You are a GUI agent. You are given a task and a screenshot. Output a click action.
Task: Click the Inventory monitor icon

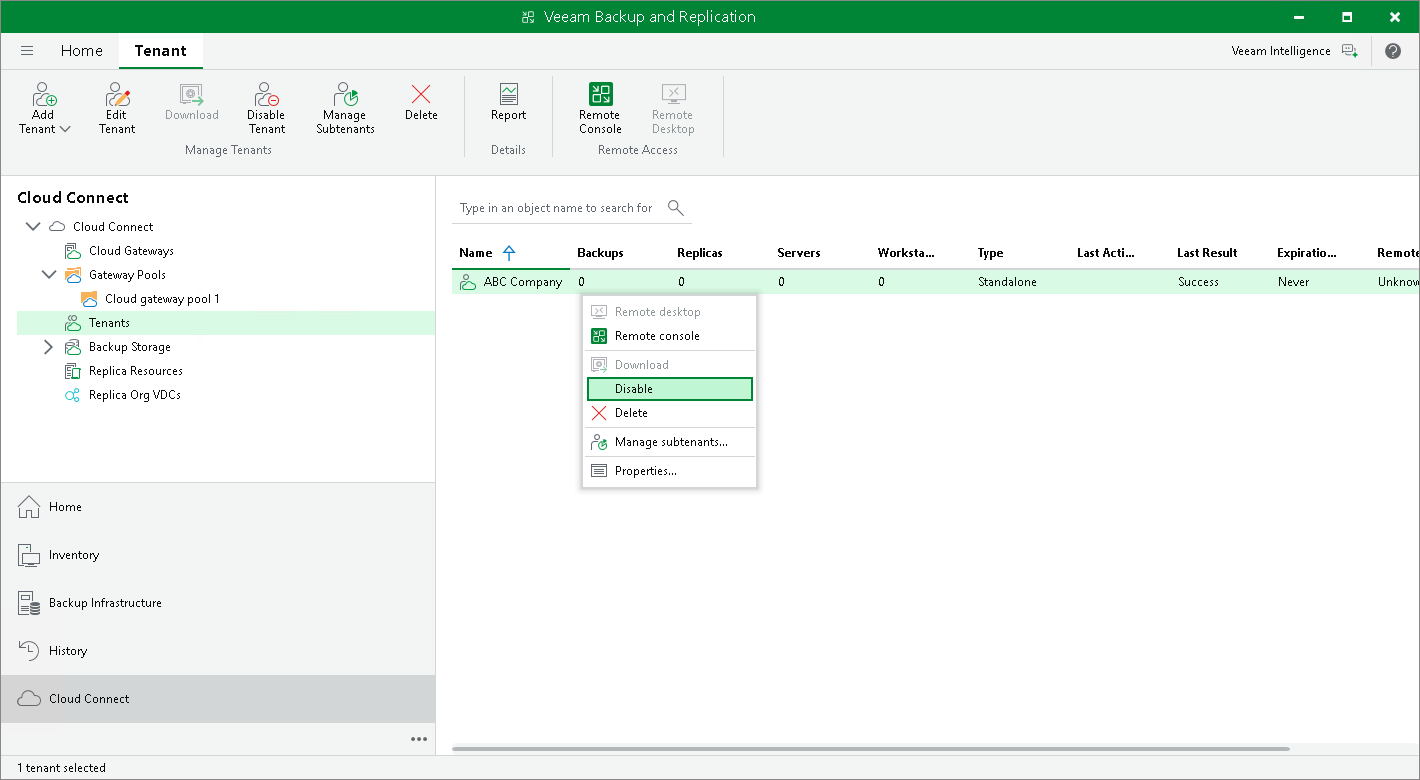click(30, 555)
